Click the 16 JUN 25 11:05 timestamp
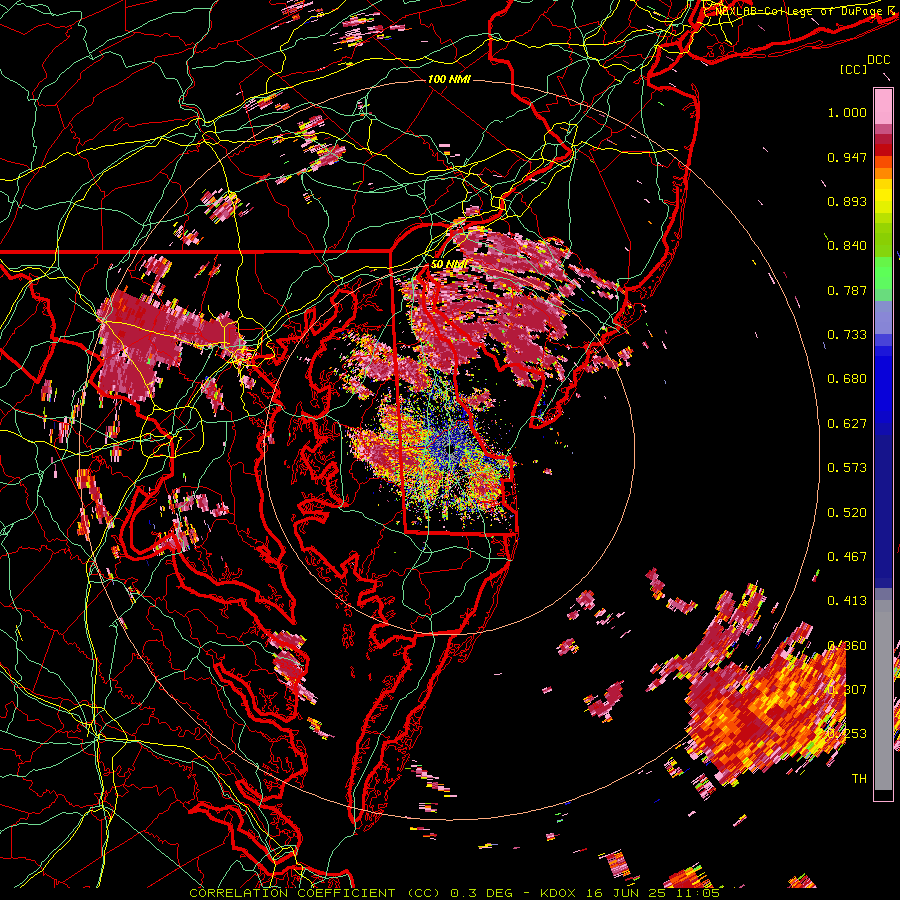The image size is (900, 900). pos(653,893)
